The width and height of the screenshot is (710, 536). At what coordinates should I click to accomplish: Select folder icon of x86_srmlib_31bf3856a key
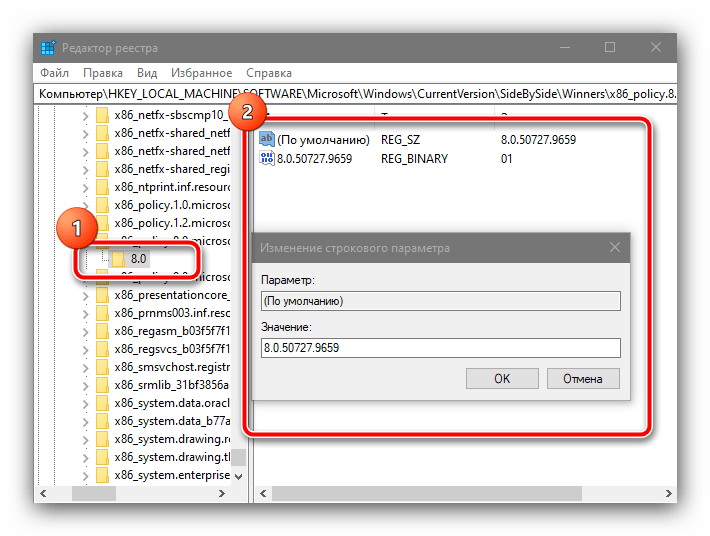click(x=102, y=385)
